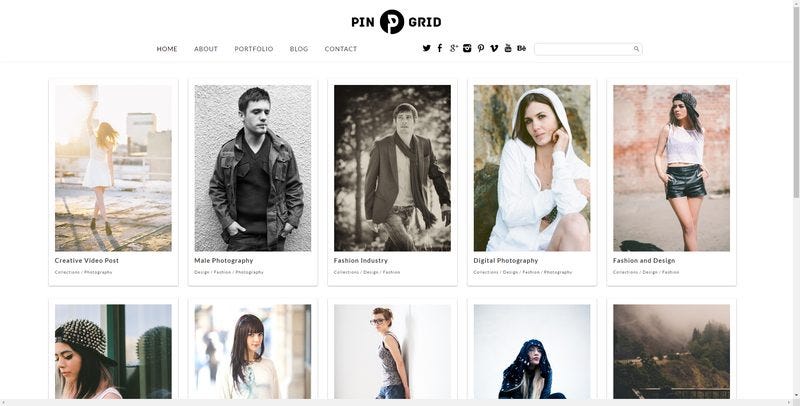
Task: Click the Pin Grid logo
Action: click(x=396, y=22)
